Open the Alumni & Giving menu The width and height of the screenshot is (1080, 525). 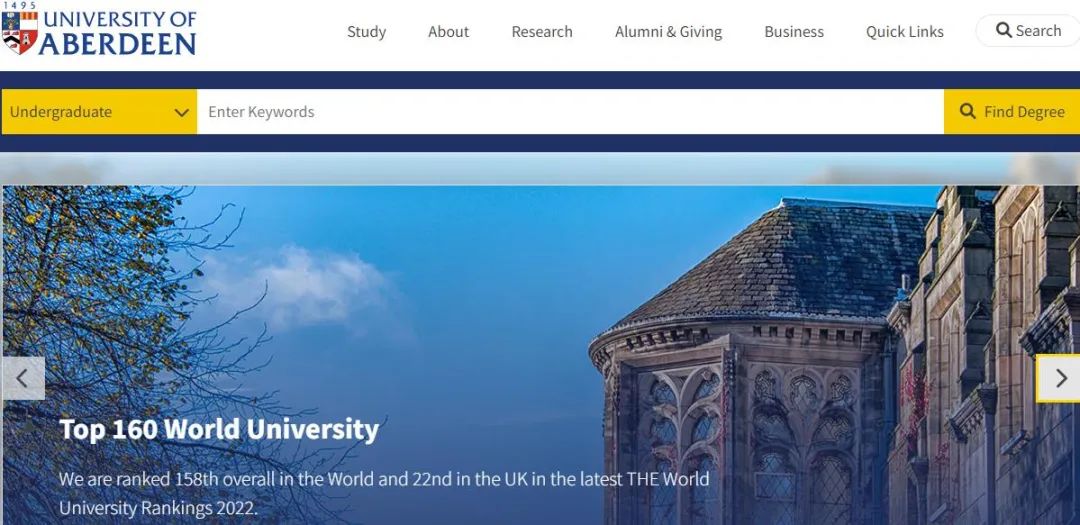click(x=668, y=32)
